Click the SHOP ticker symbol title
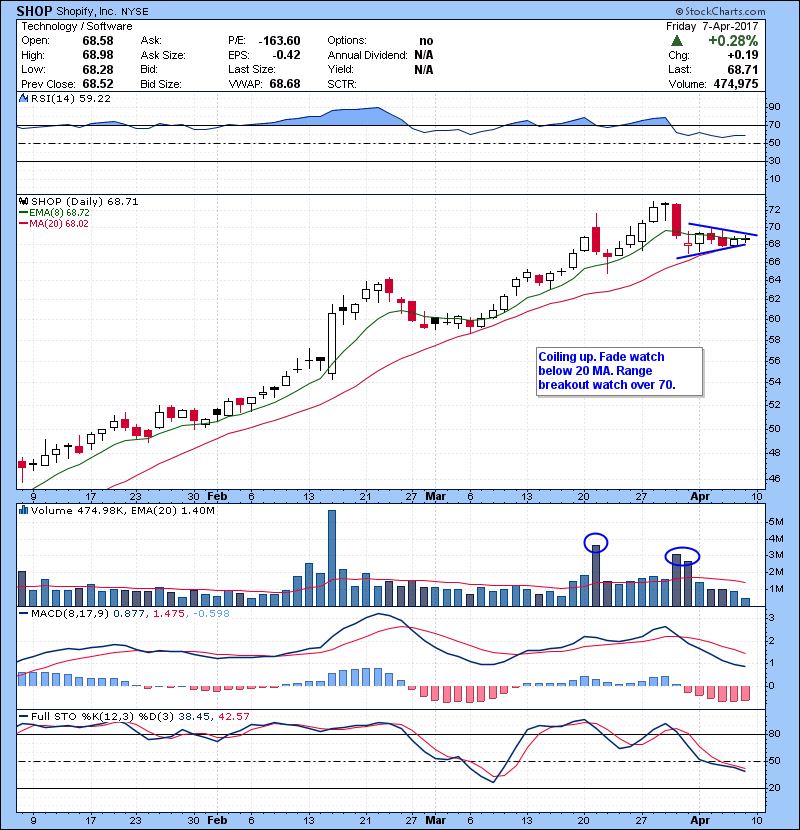The image size is (800, 830). coord(34,11)
